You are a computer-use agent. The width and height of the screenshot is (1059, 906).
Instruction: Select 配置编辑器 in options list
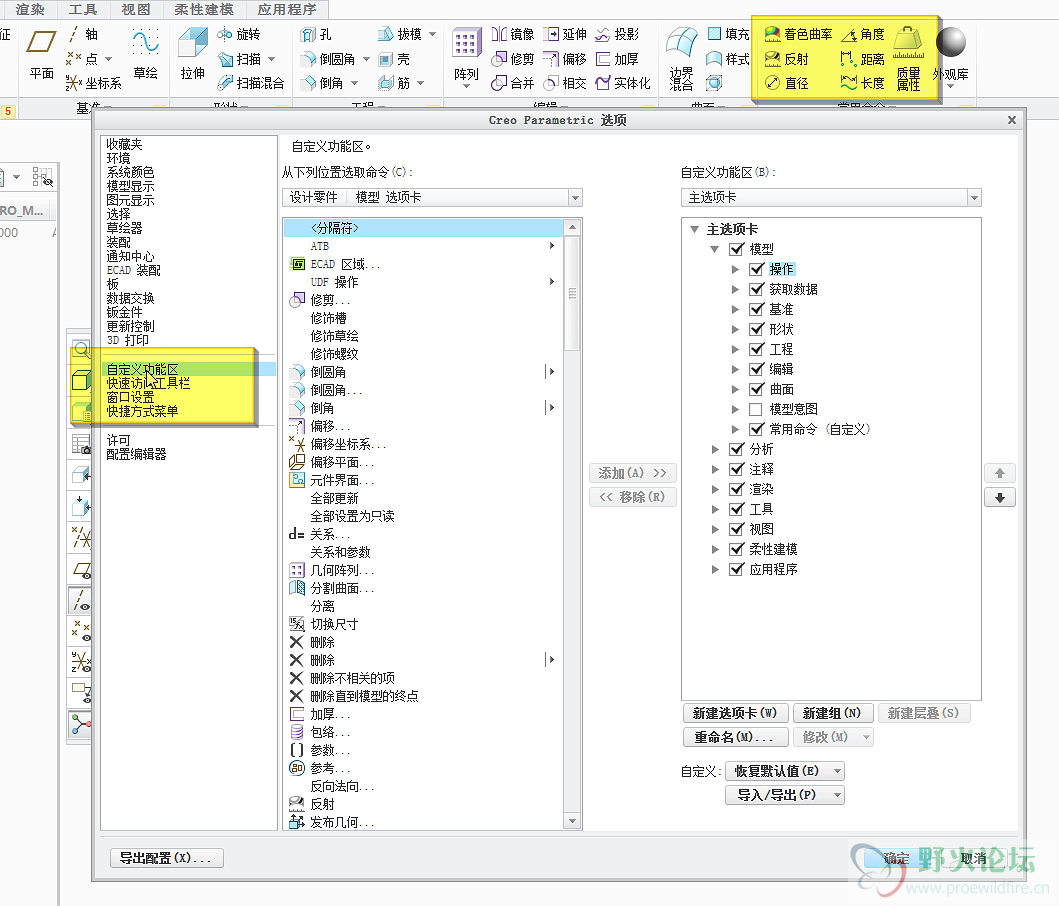coord(136,454)
